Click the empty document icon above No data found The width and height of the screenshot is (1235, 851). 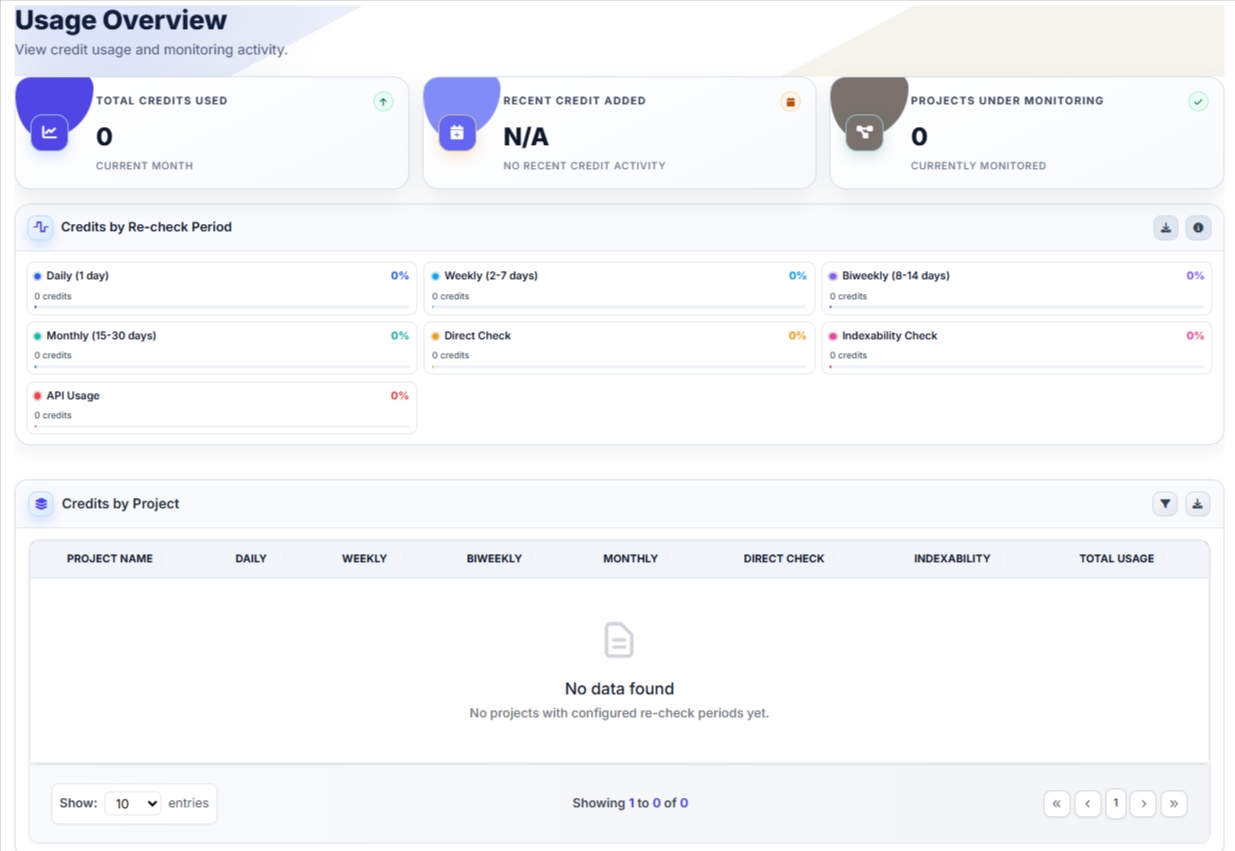pos(619,640)
